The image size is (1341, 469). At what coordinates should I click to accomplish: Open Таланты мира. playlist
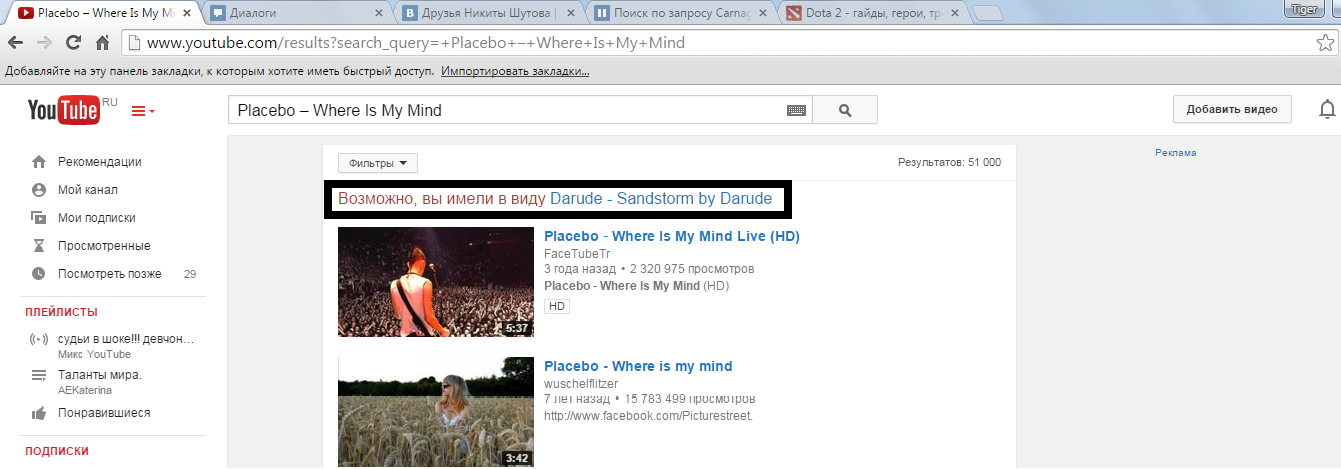100,375
